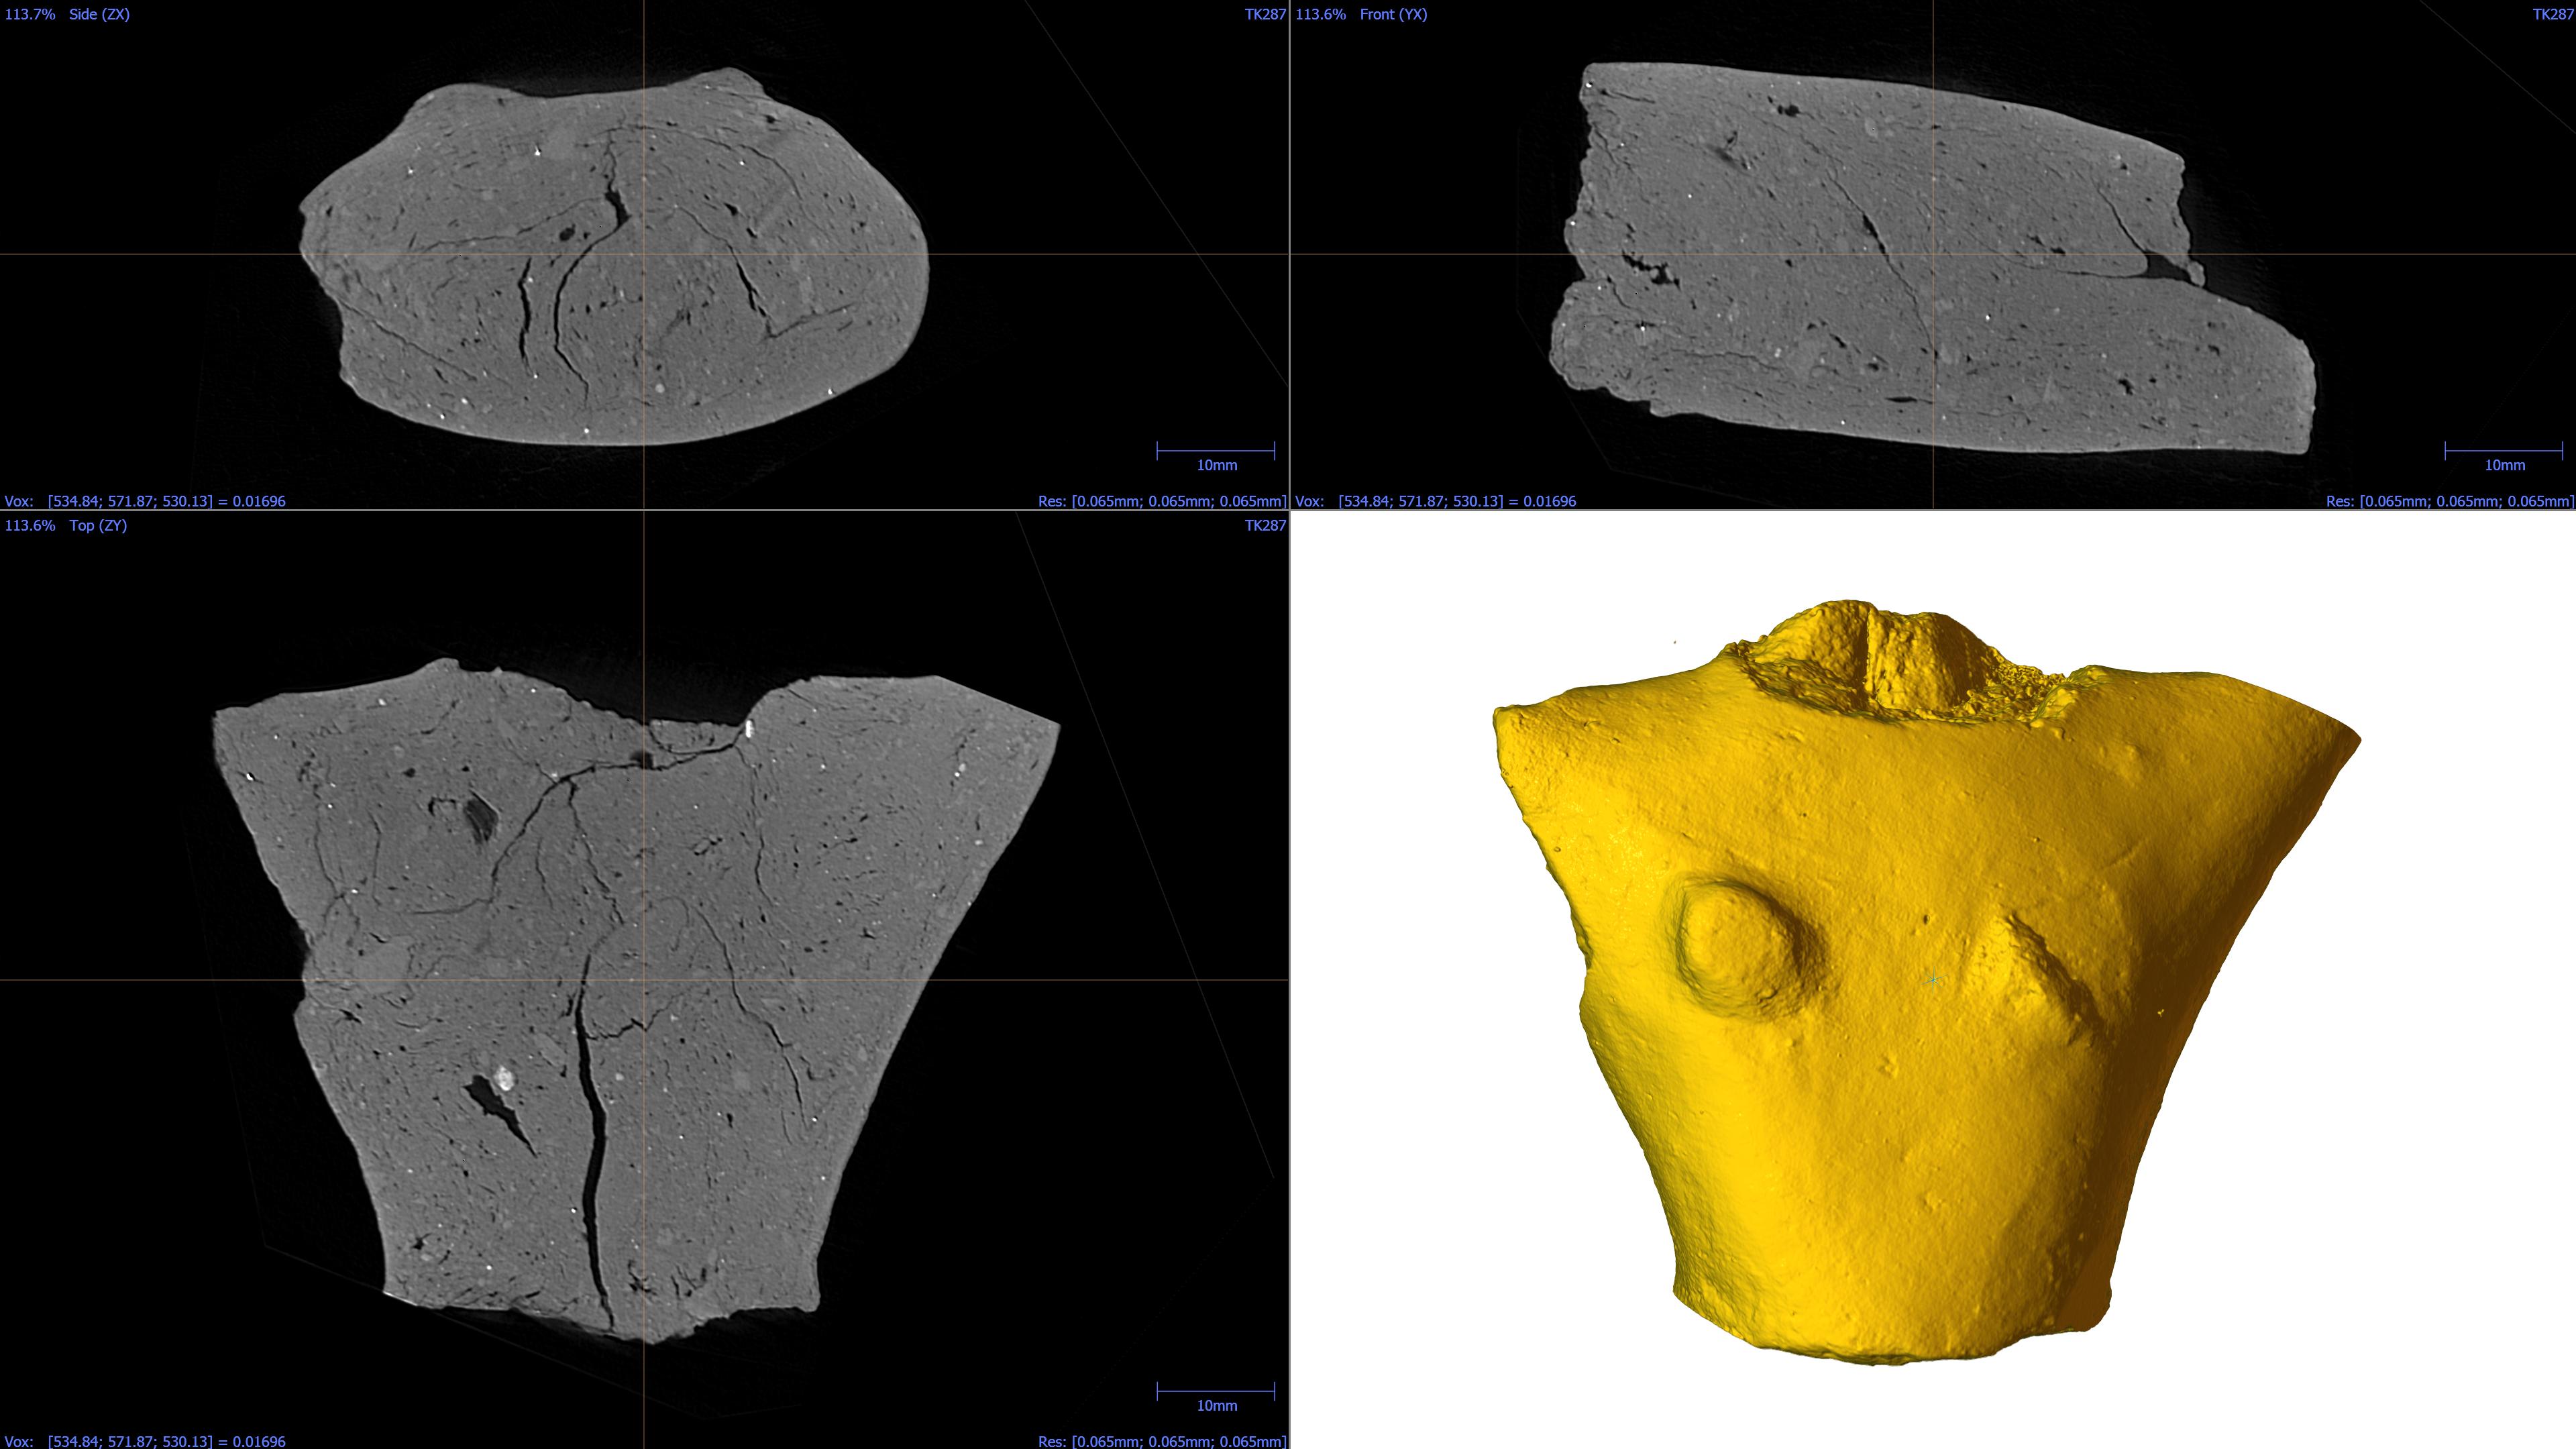Click the 113.6% zoom value in Front view

tap(1321, 14)
